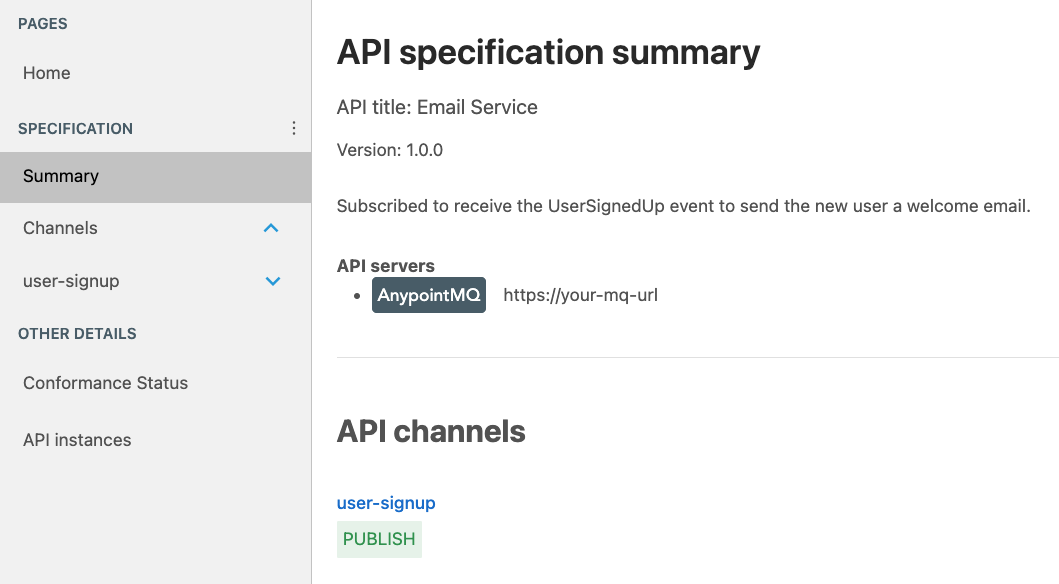The height and width of the screenshot is (584, 1059).
Task: Select the Summary page in sidebar
Action: tap(60, 175)
